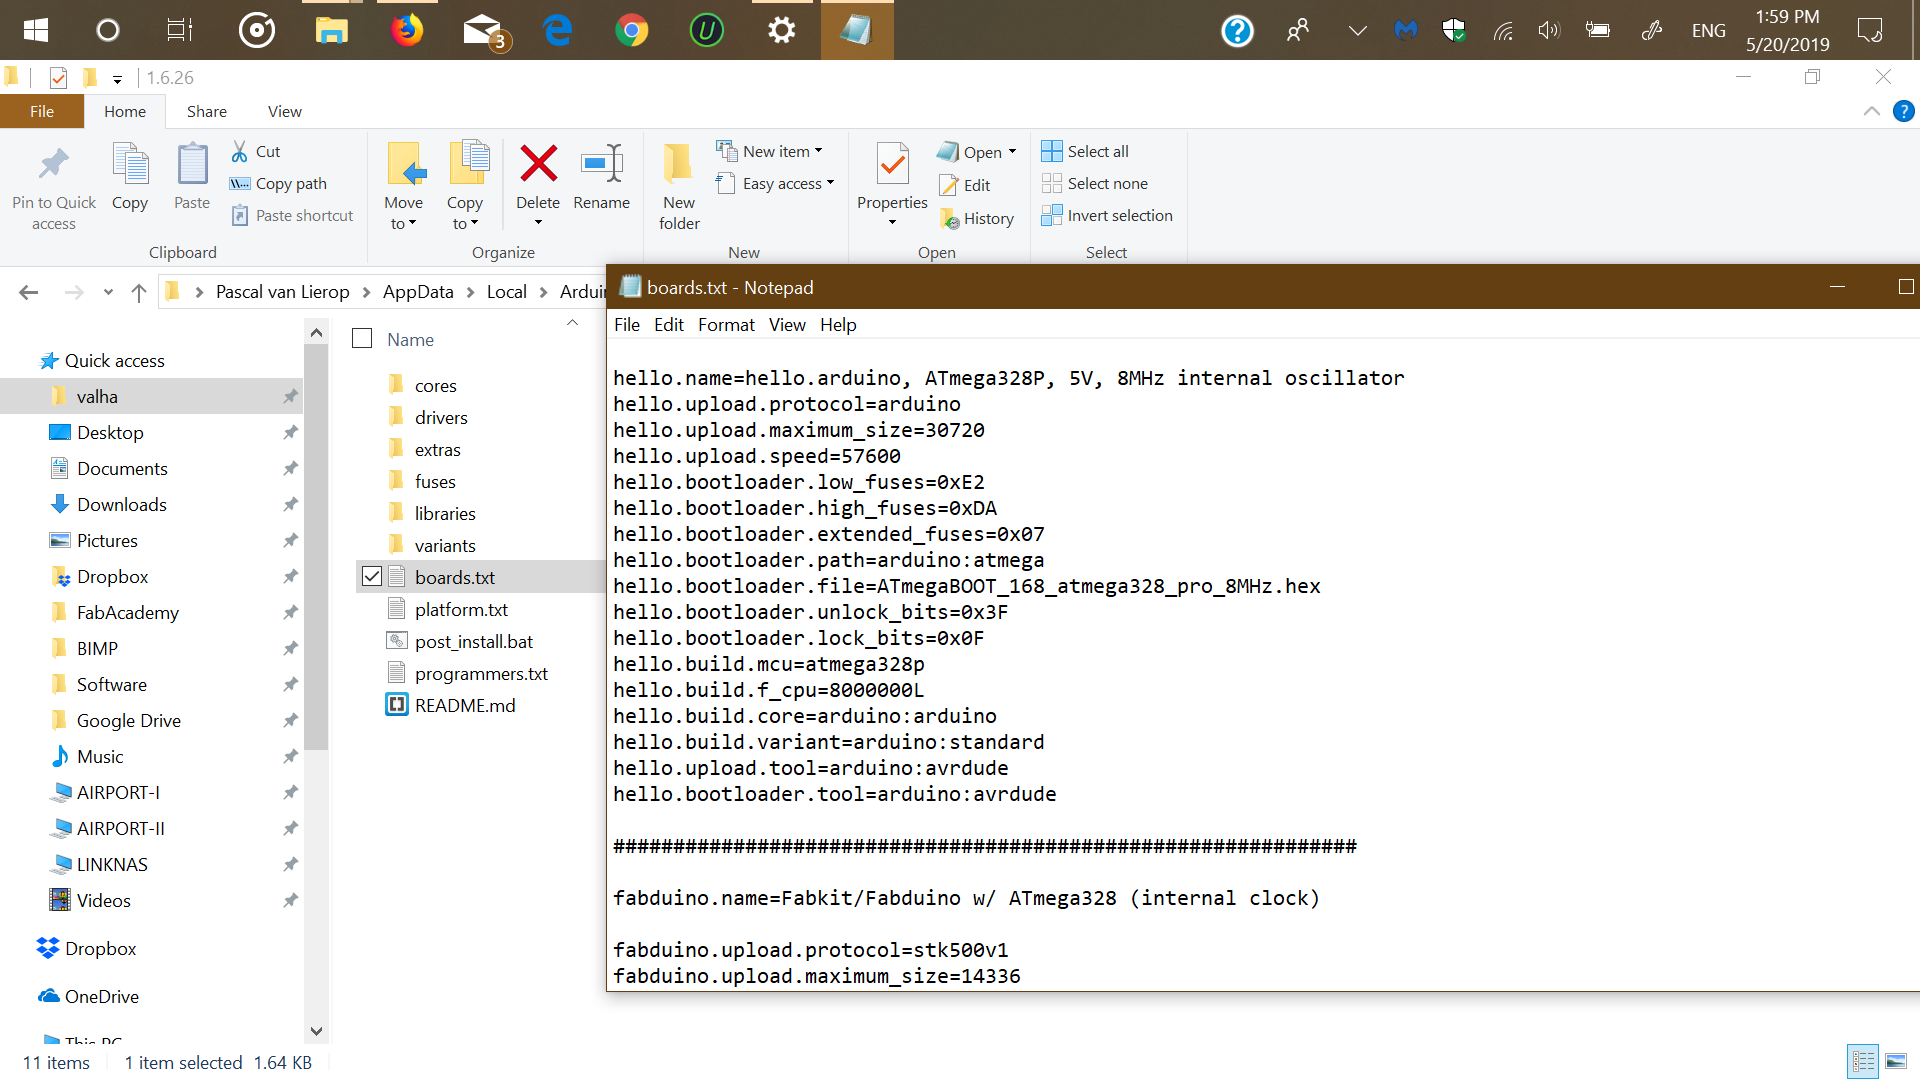1920x1080 pixels.
Task: Click the navigation pane scrollbar down arrow
Action: click(316, 1030)
